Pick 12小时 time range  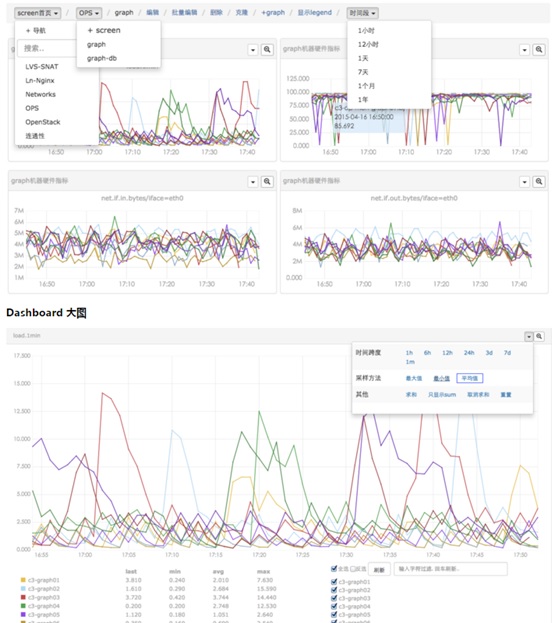[368, 44]
